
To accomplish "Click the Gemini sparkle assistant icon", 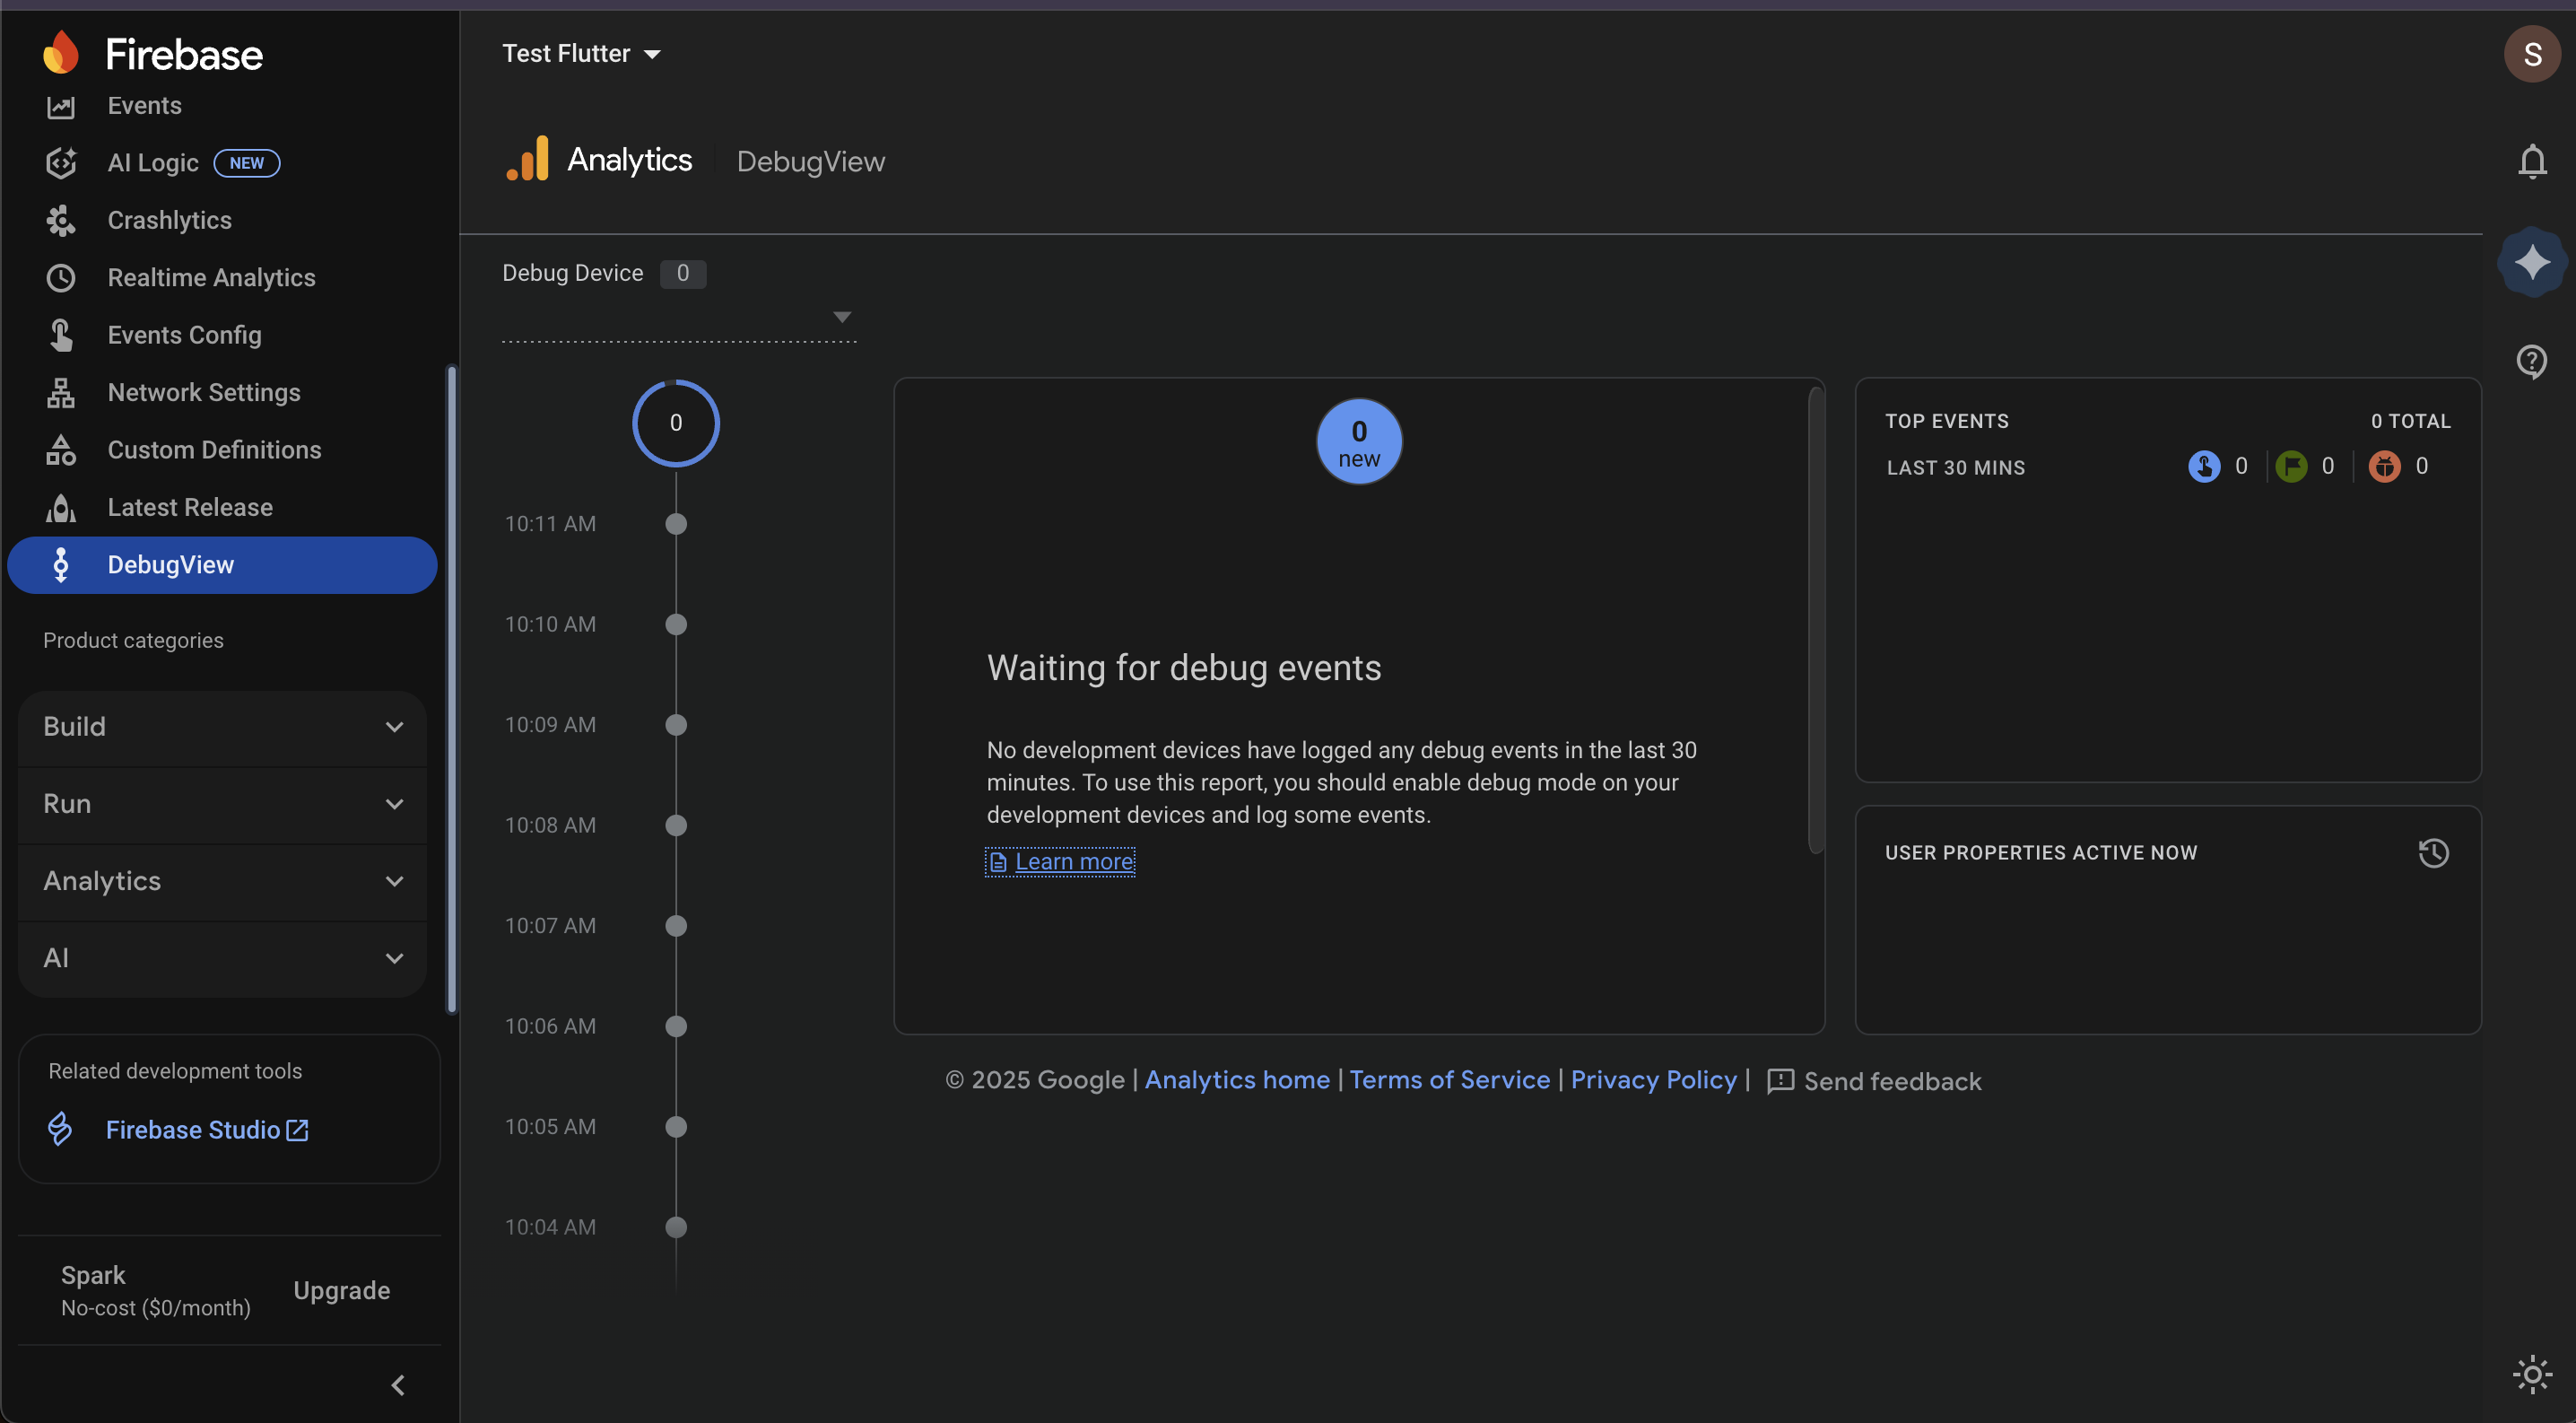I will pos(2531,262).
